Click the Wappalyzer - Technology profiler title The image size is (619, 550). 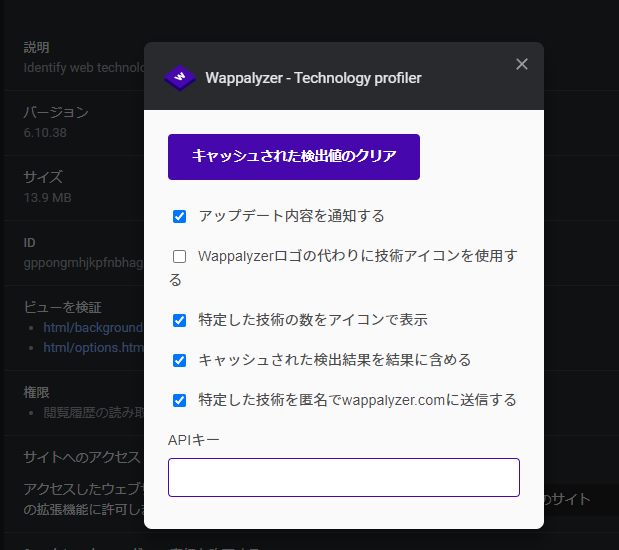pyautogui.click(x=313, y=78)
